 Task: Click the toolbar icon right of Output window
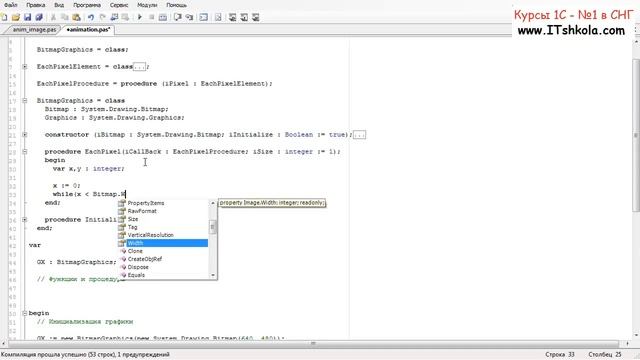218,17
